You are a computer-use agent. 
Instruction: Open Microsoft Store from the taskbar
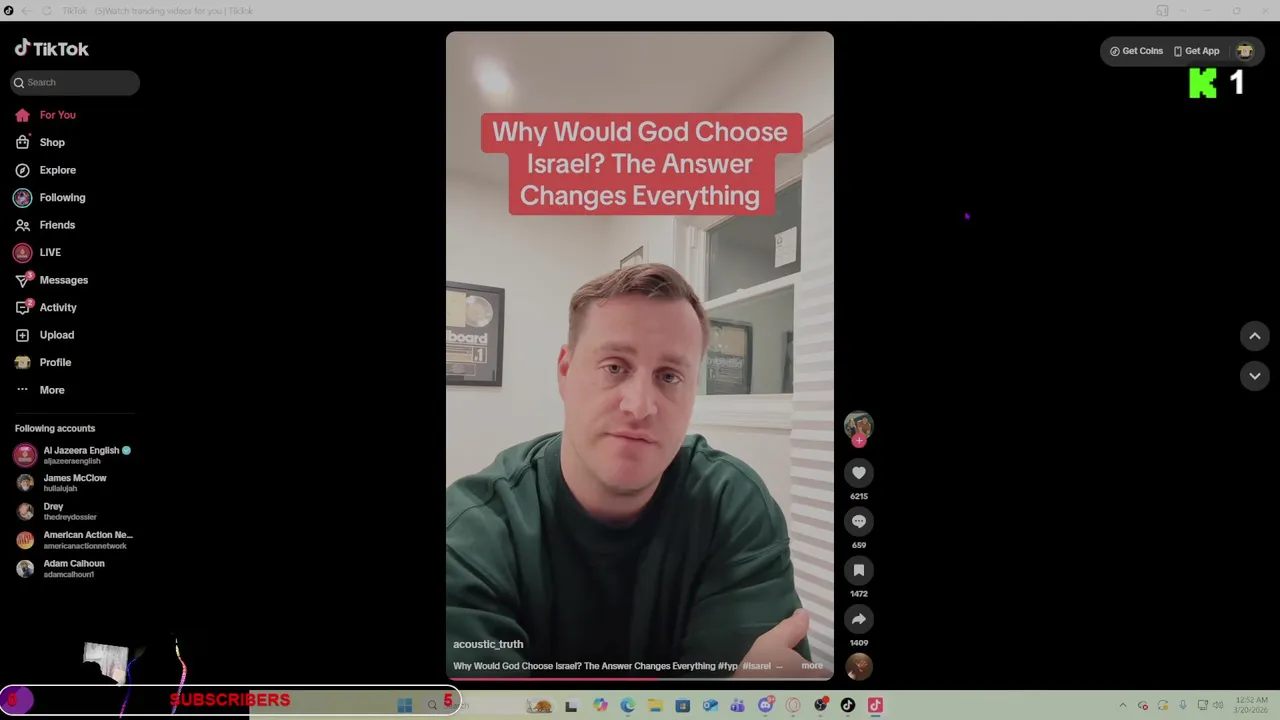[x=683, y=705]
